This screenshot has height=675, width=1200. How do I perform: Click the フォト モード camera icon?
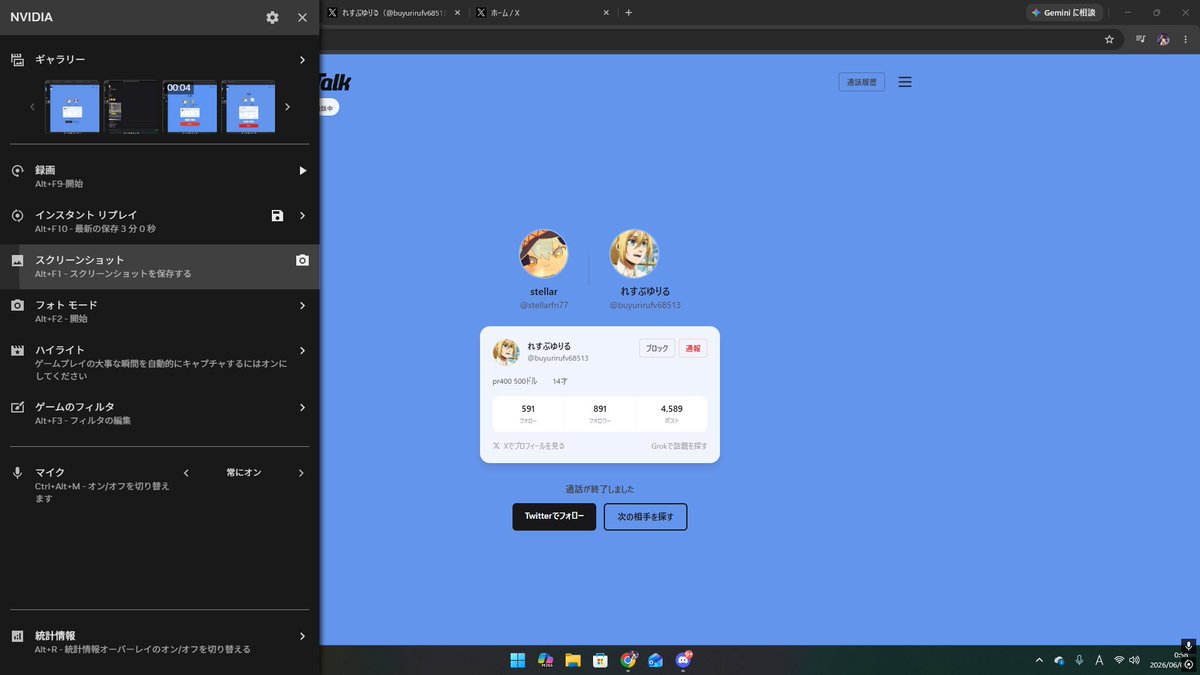pyautogui.click(x=17, y=305)
